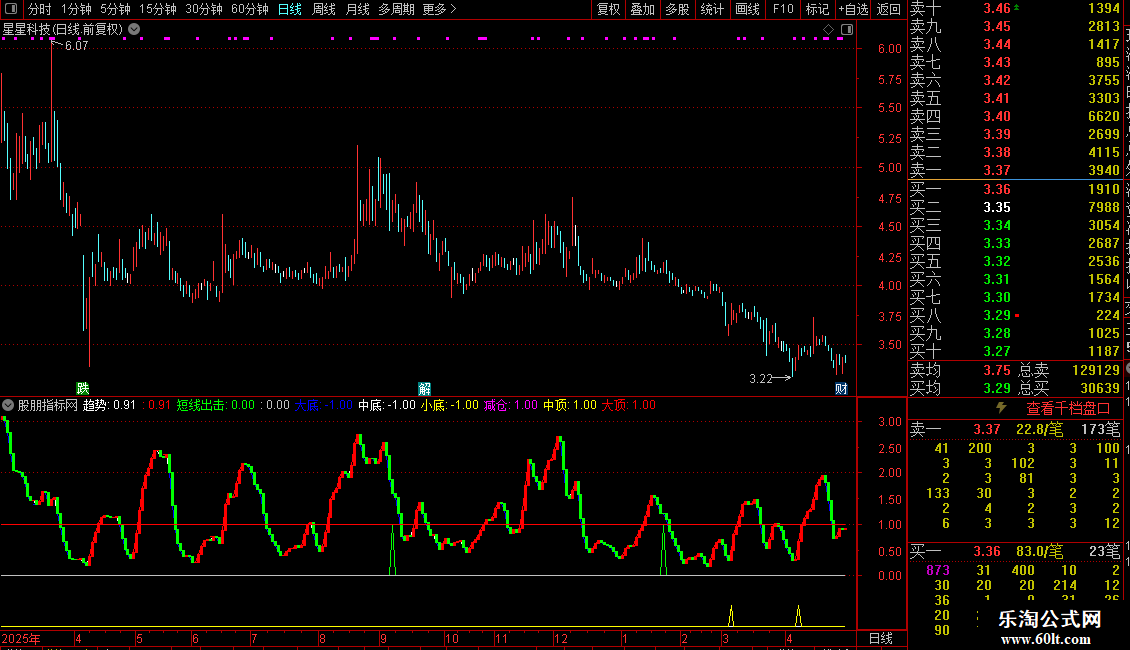
Task: Click the 日线 label at bottom right
Action: coord(881,638)
